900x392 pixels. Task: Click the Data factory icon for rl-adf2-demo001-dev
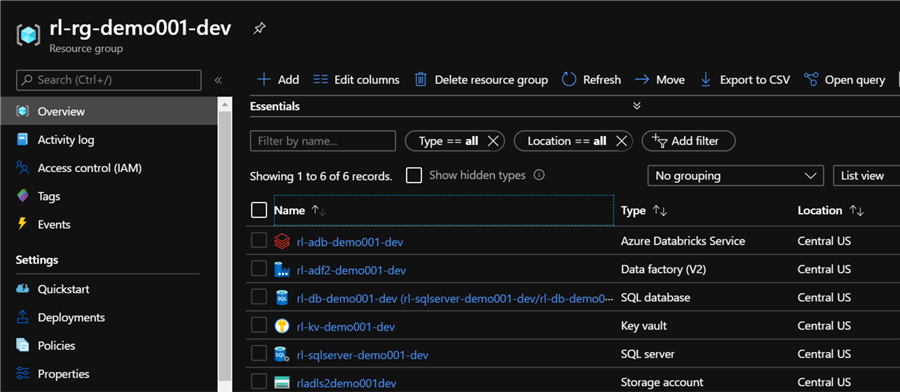coord(281,270)
